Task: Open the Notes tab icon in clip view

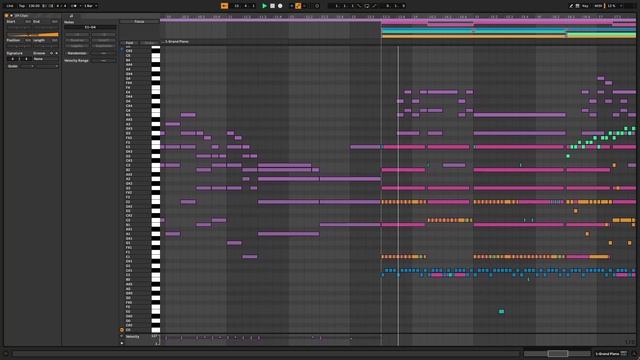Action: 71,16
